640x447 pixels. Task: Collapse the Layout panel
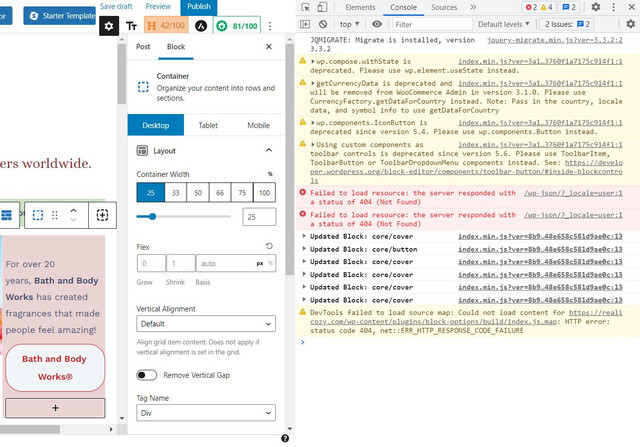point(269,151)
